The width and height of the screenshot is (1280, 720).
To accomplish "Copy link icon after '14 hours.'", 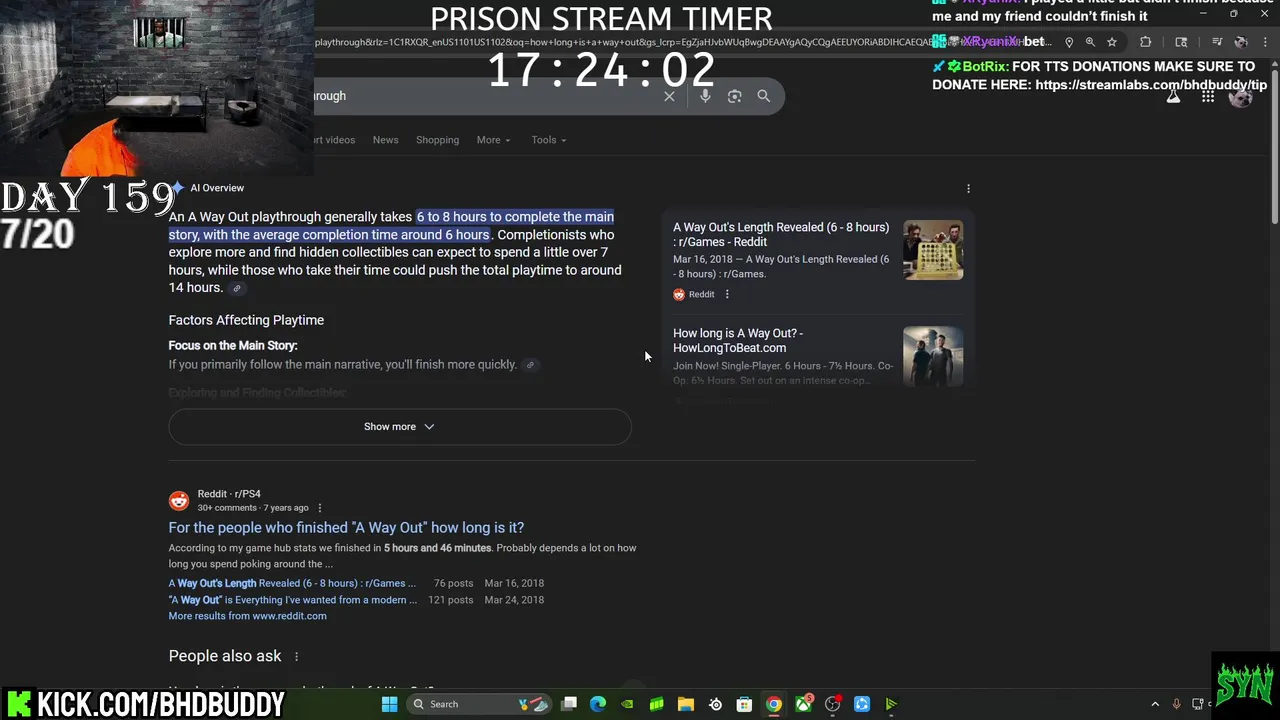I will (237, 288).
